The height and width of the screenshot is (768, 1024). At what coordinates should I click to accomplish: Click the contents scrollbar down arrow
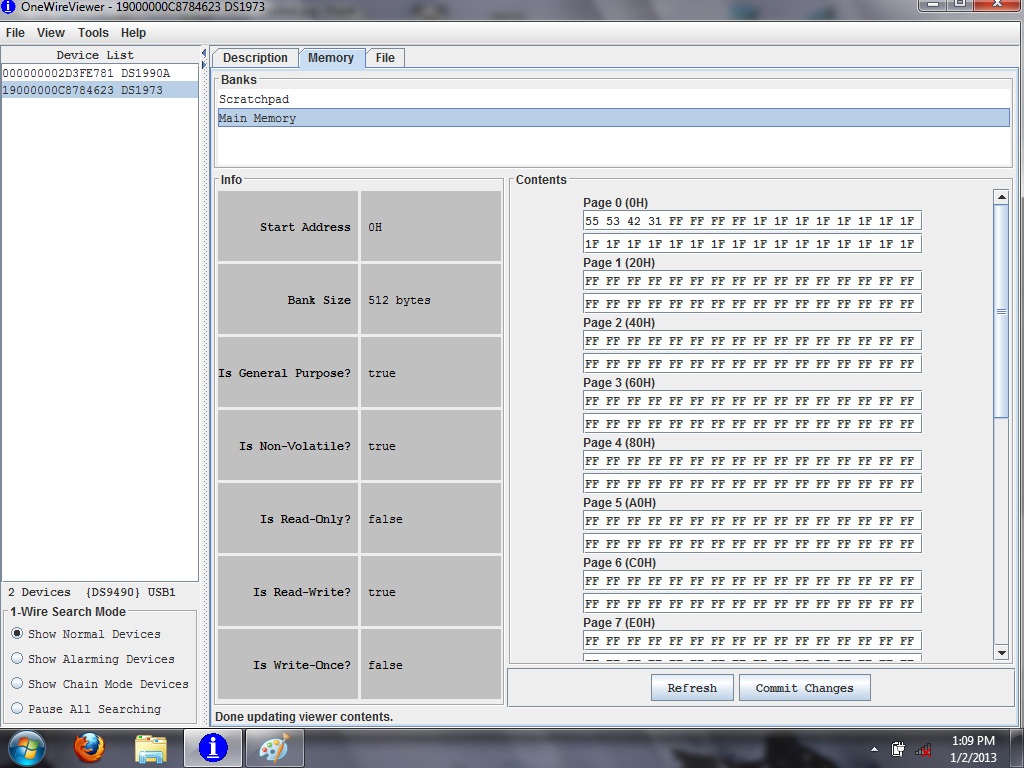[1001, 652]
